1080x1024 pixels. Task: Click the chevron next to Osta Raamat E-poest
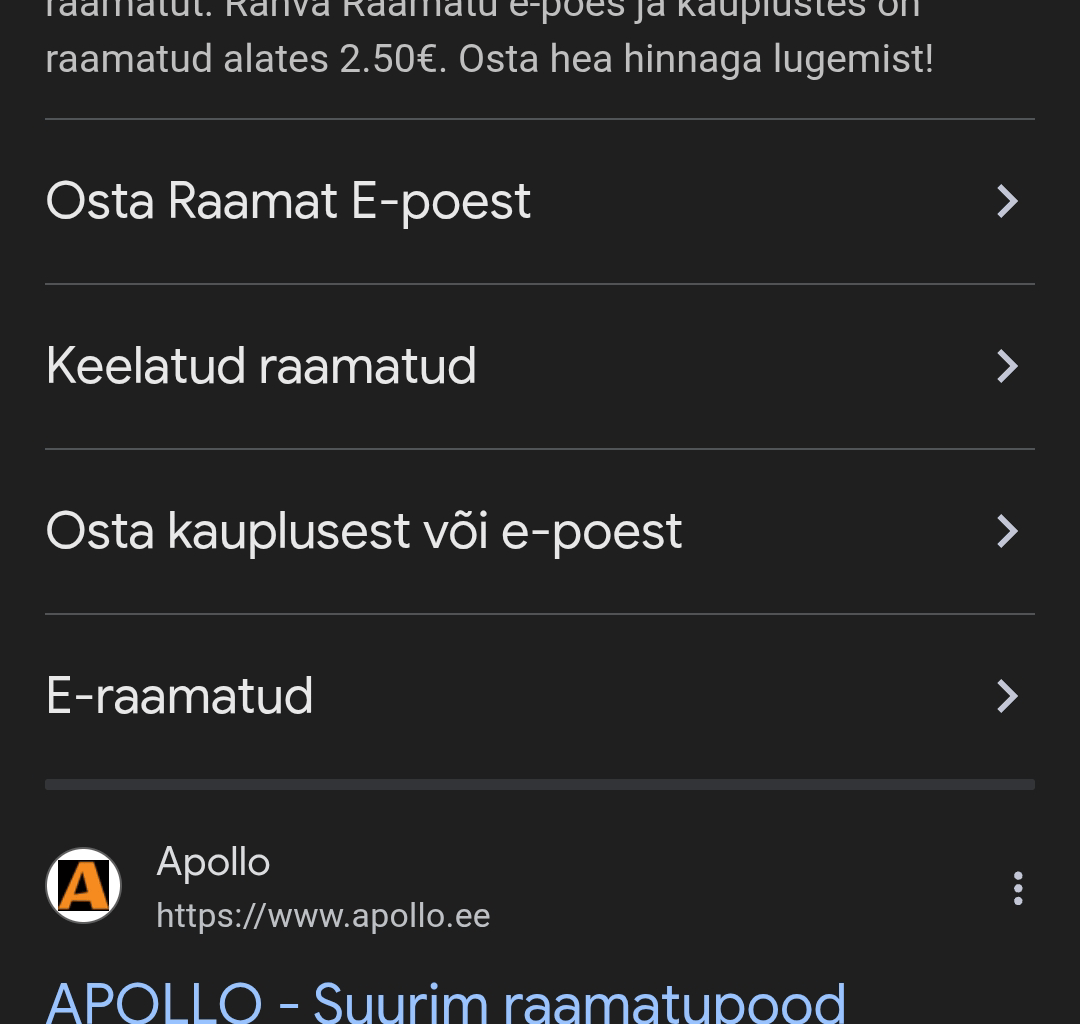1007,200
